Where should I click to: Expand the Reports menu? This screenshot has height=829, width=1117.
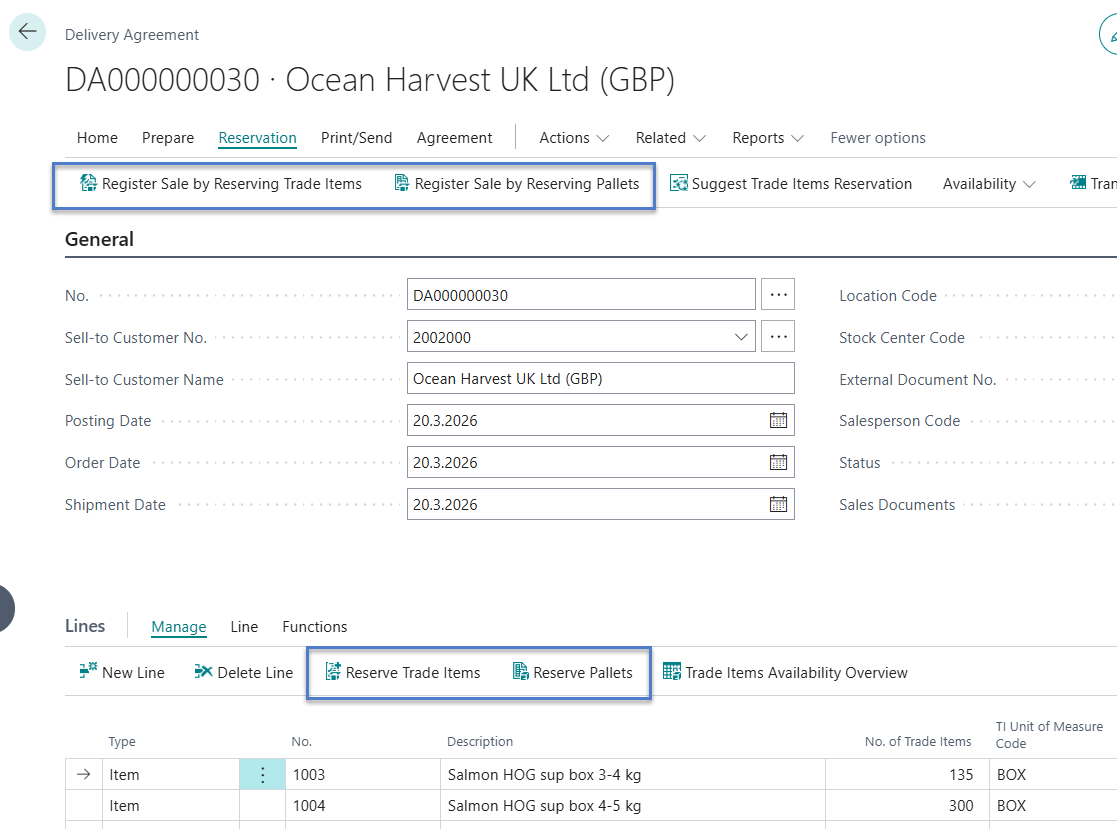[767, 138]
